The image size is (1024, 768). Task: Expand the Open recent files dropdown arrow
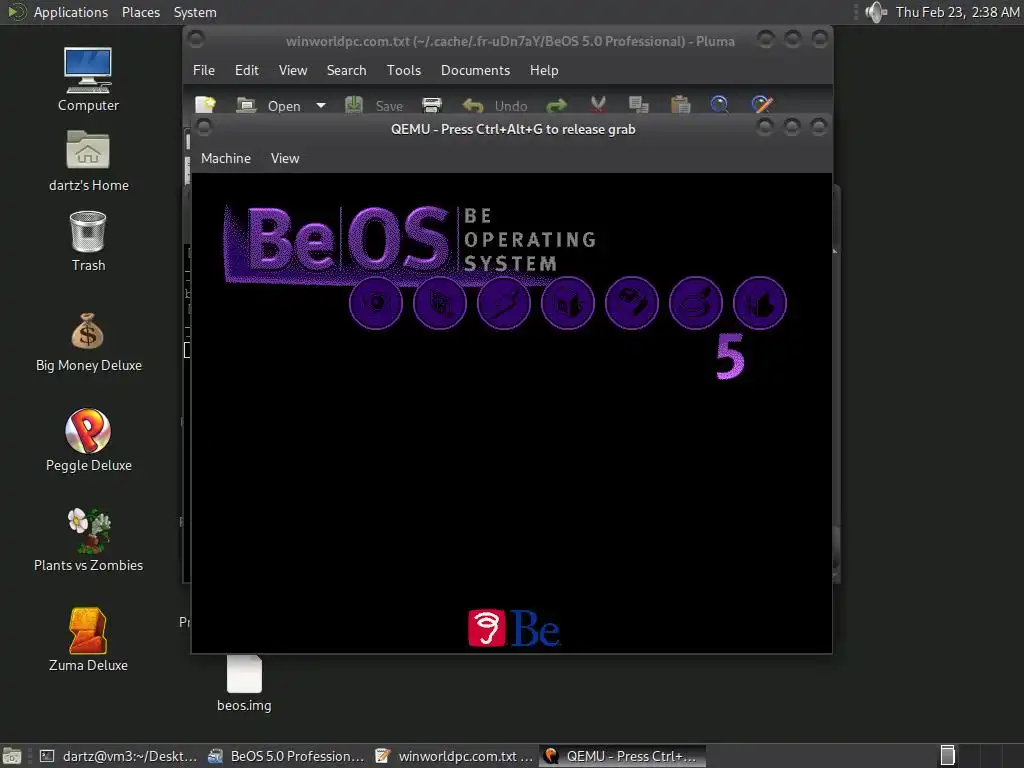pos(321,105)
